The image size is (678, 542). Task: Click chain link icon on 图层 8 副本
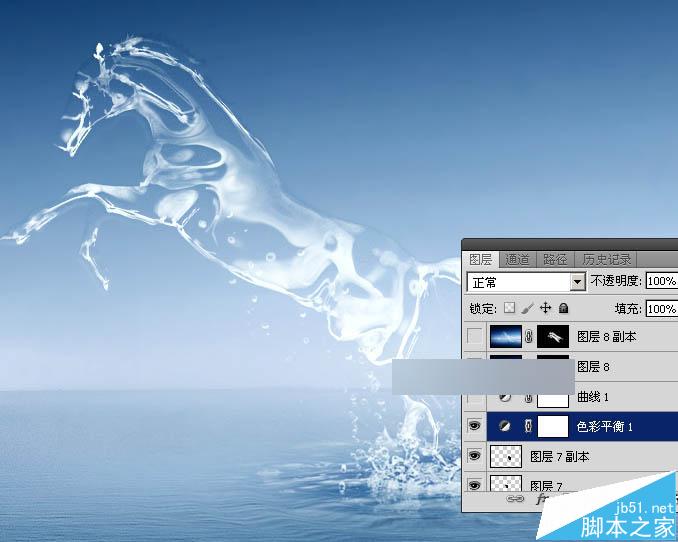point(528,337)
